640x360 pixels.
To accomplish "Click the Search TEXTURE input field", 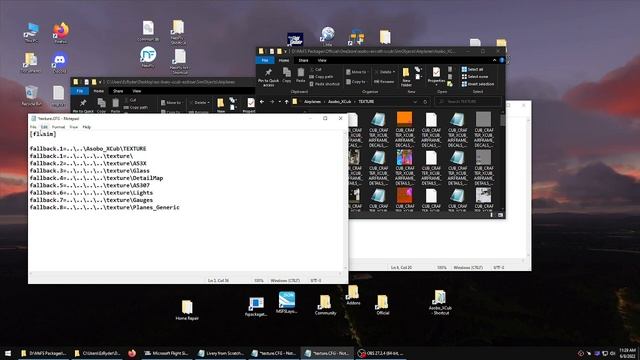I will (468, 102).
